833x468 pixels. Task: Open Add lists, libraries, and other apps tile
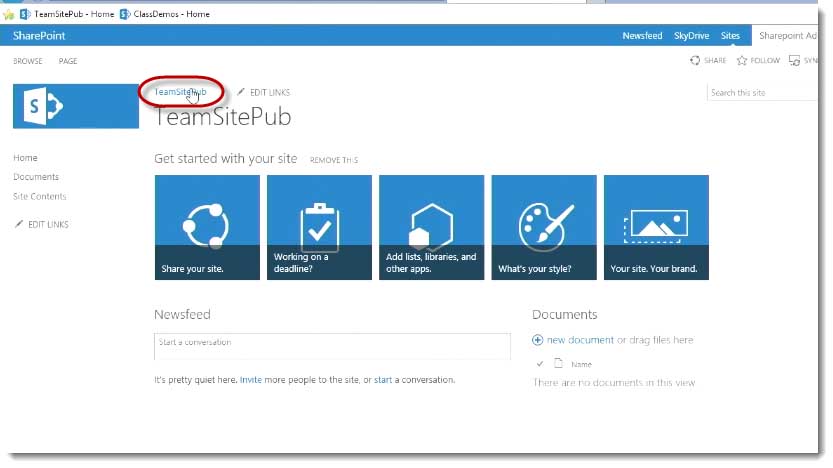[431, 227]
